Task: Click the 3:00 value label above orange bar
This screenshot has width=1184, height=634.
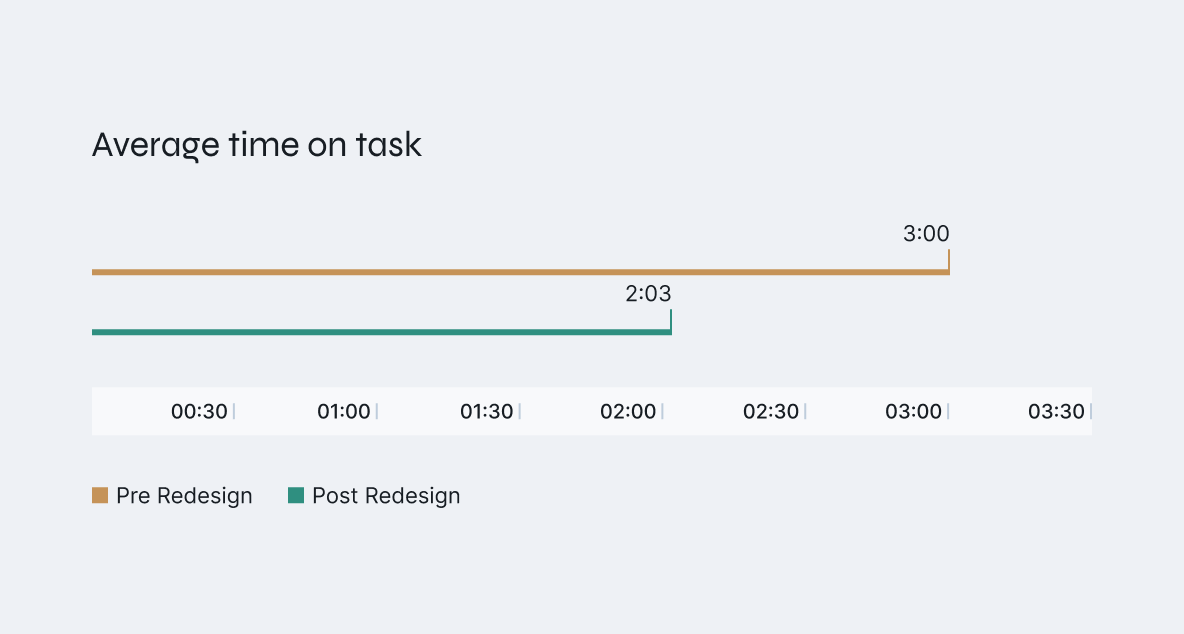Action: tap(925, 234)
